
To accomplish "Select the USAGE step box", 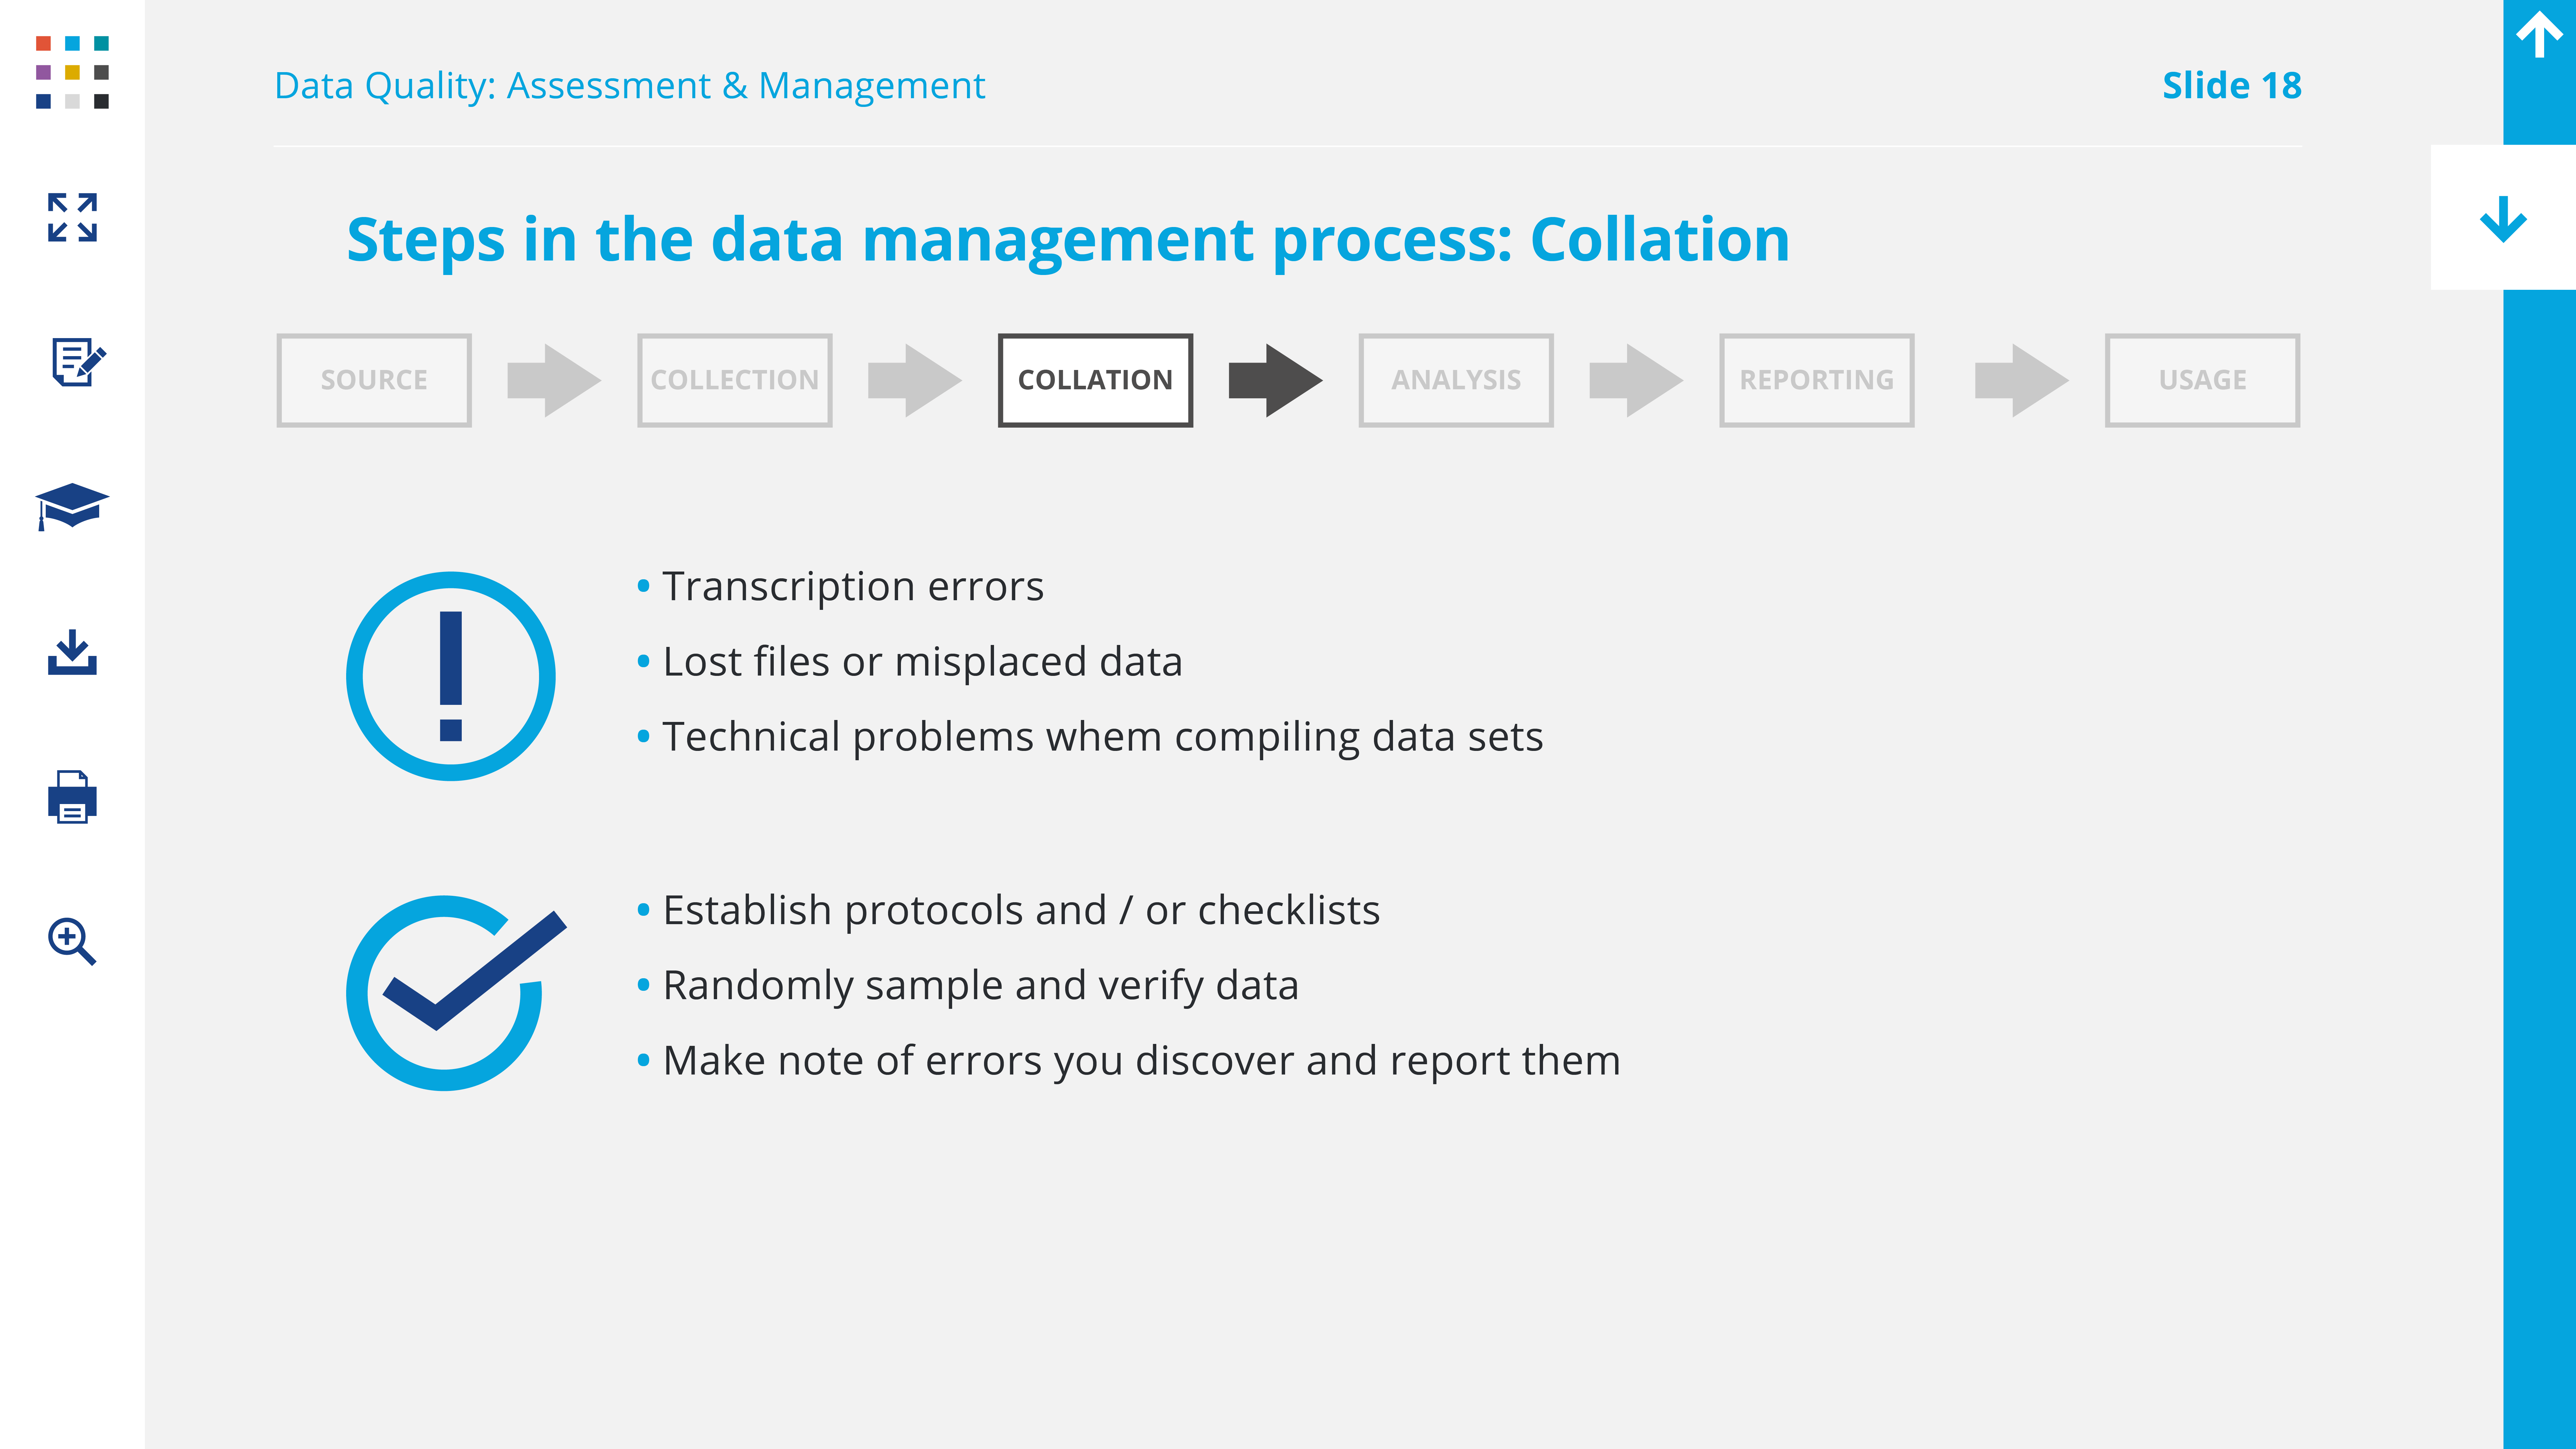I will coord(2202,380).
